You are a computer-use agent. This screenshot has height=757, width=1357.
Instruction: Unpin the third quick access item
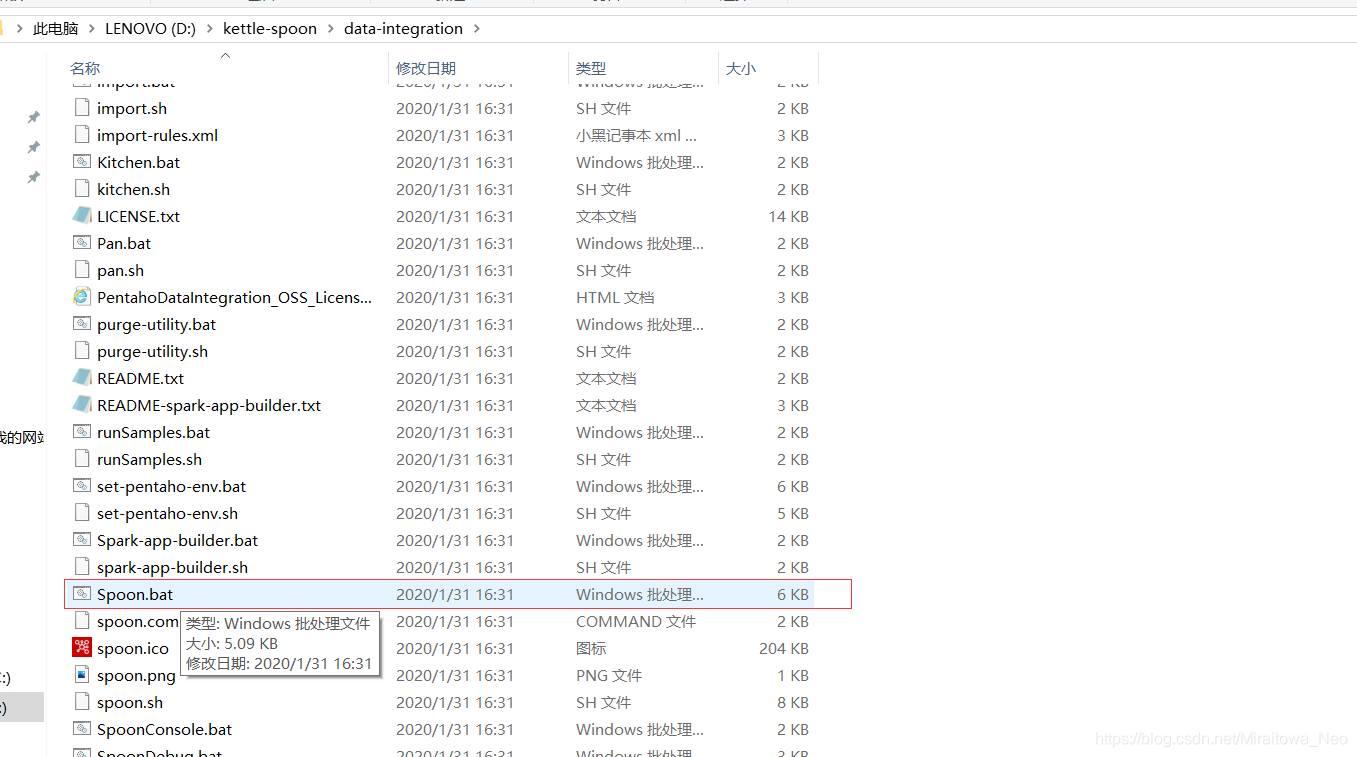[x=33, y=177]
